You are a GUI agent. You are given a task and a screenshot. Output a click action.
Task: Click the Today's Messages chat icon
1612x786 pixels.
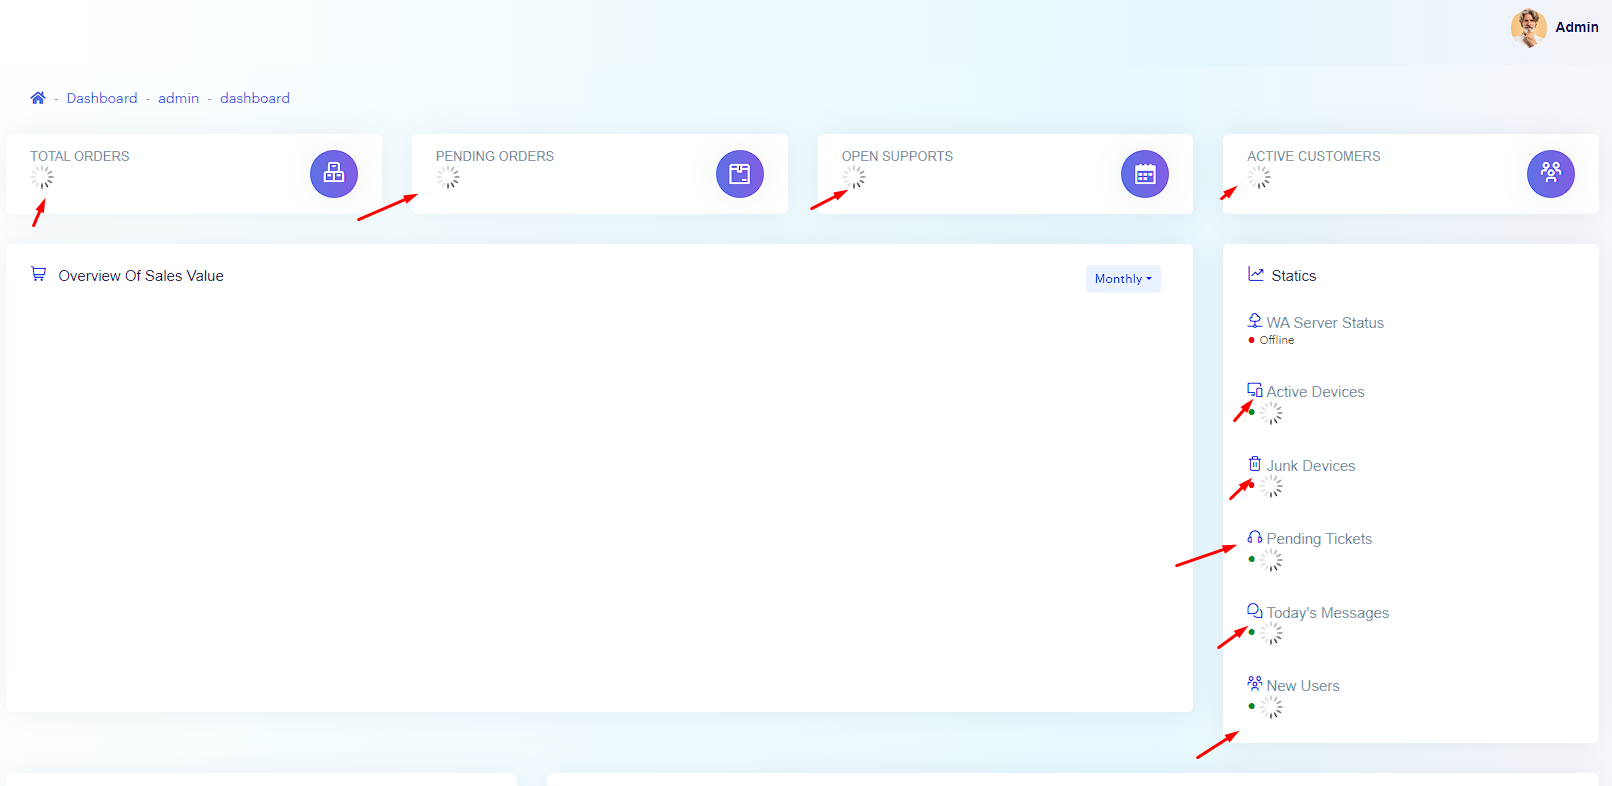tap(1254, 611)
